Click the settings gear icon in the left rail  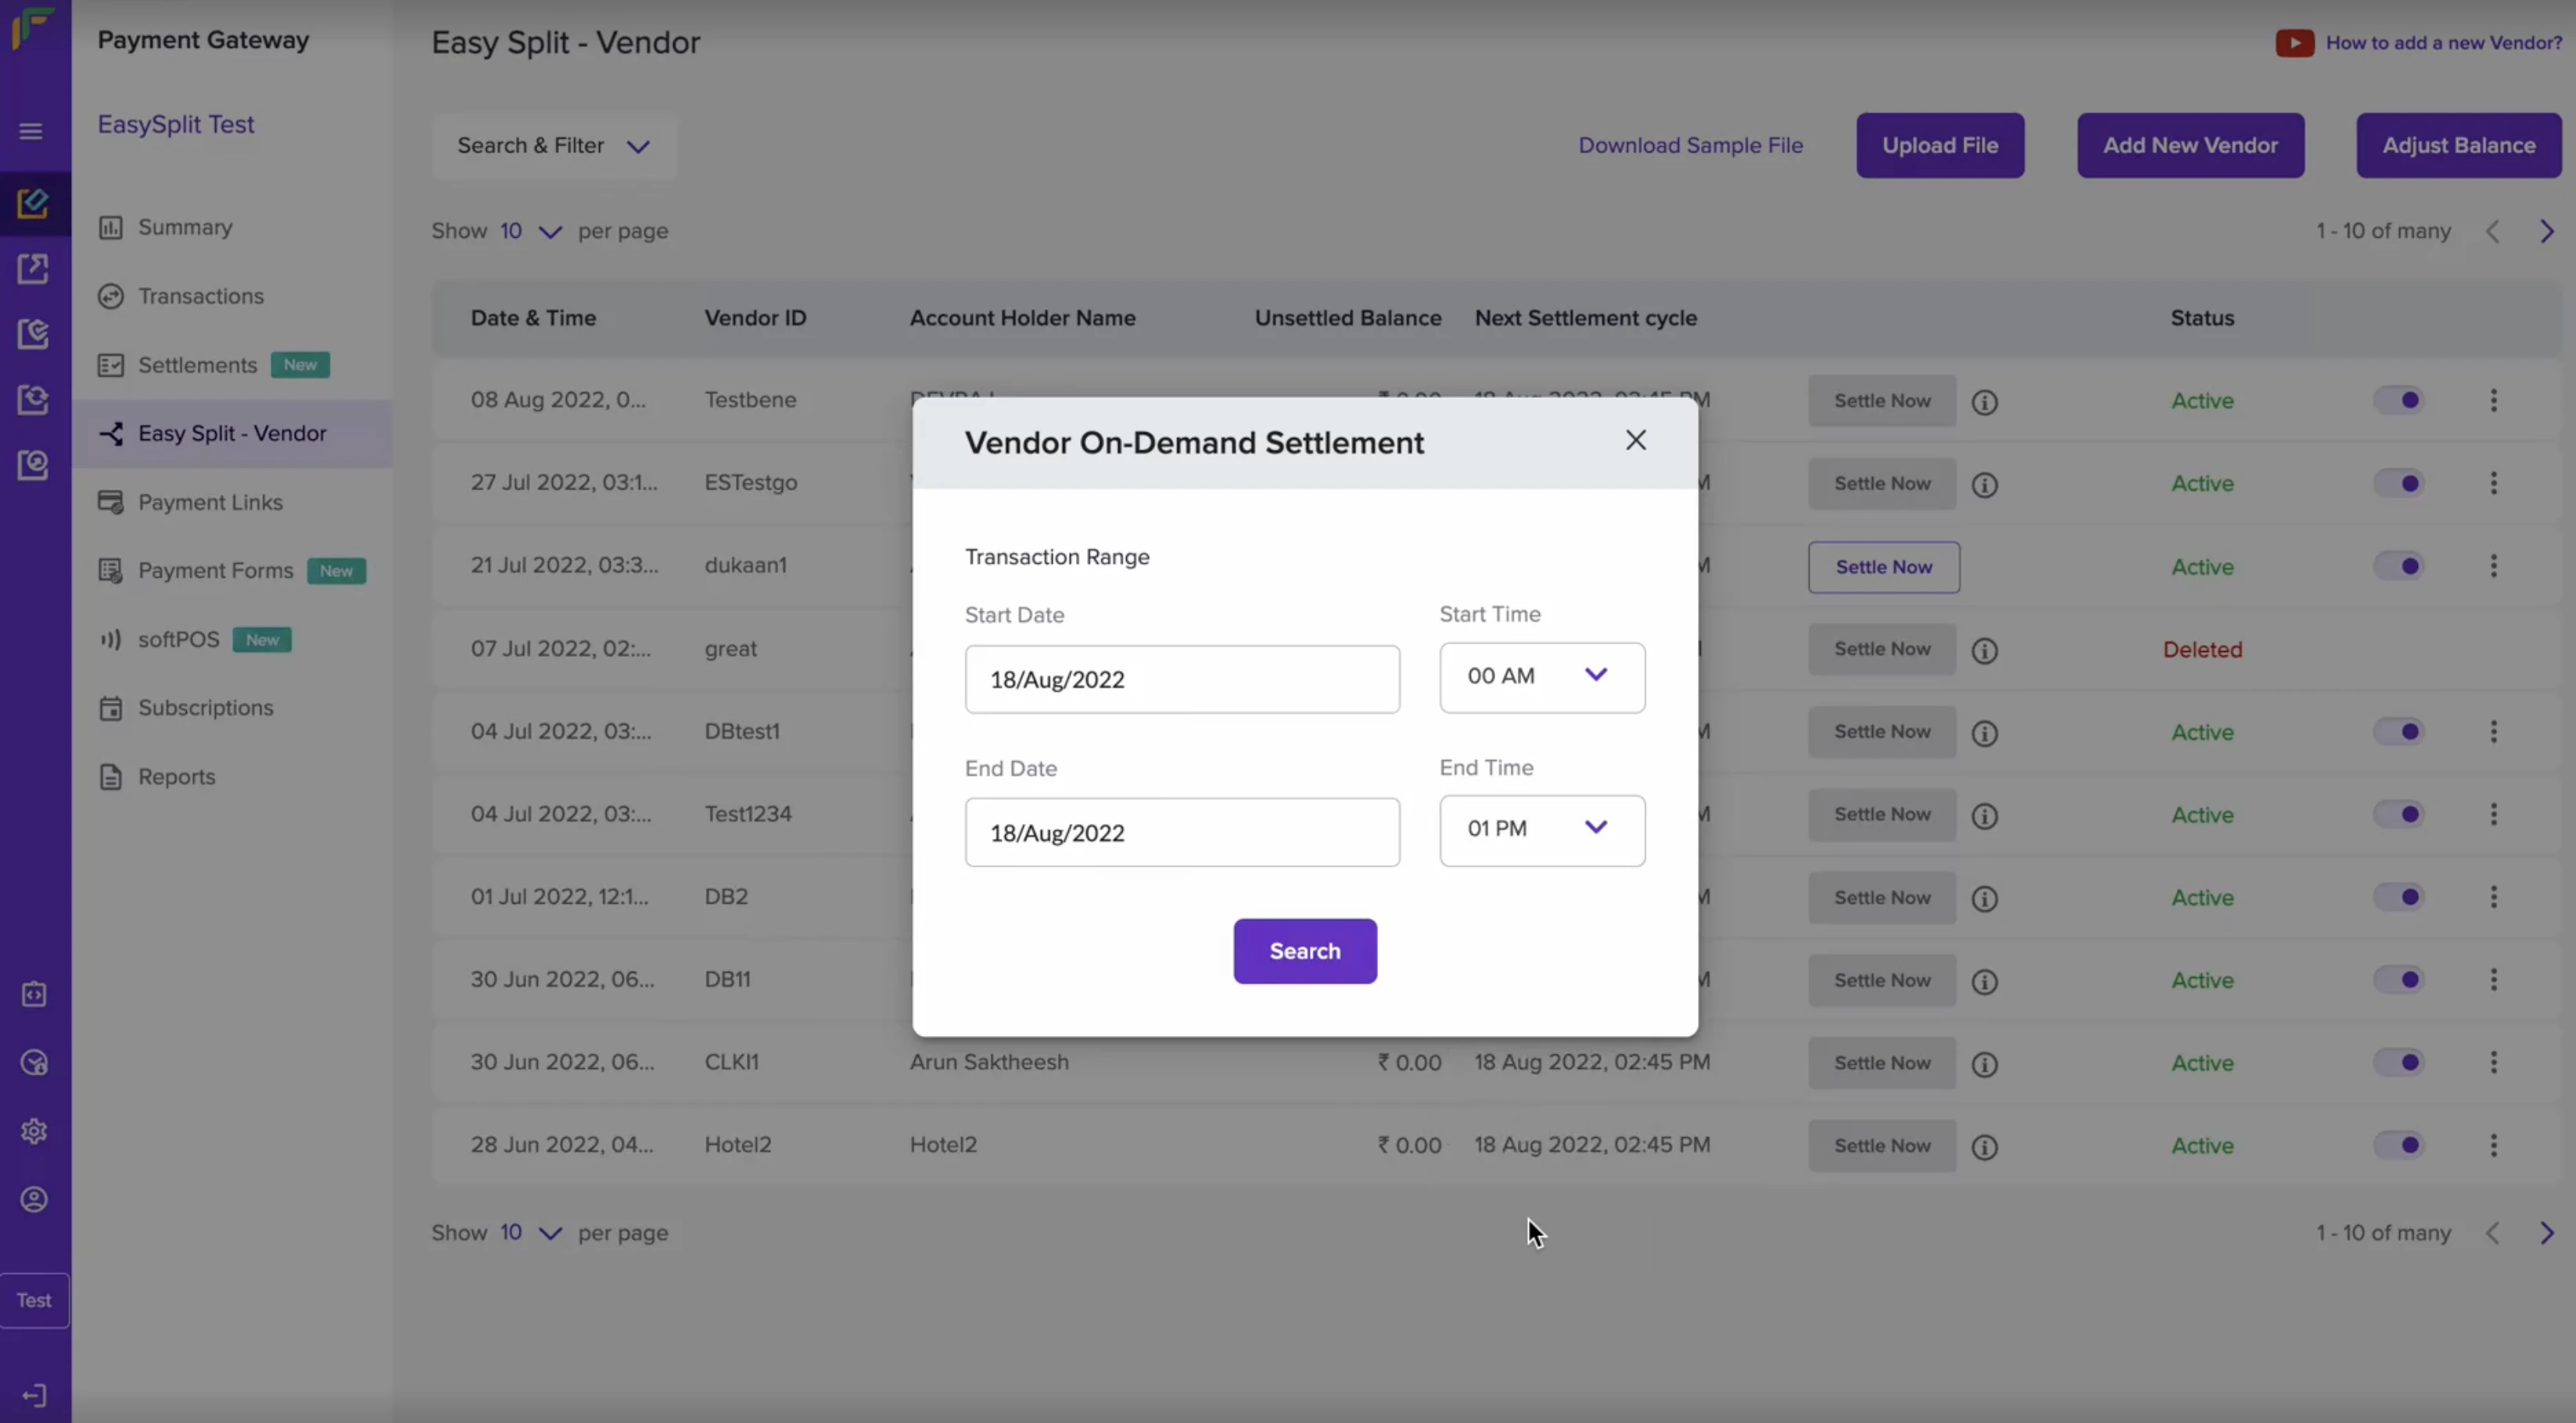point(34,1131)
